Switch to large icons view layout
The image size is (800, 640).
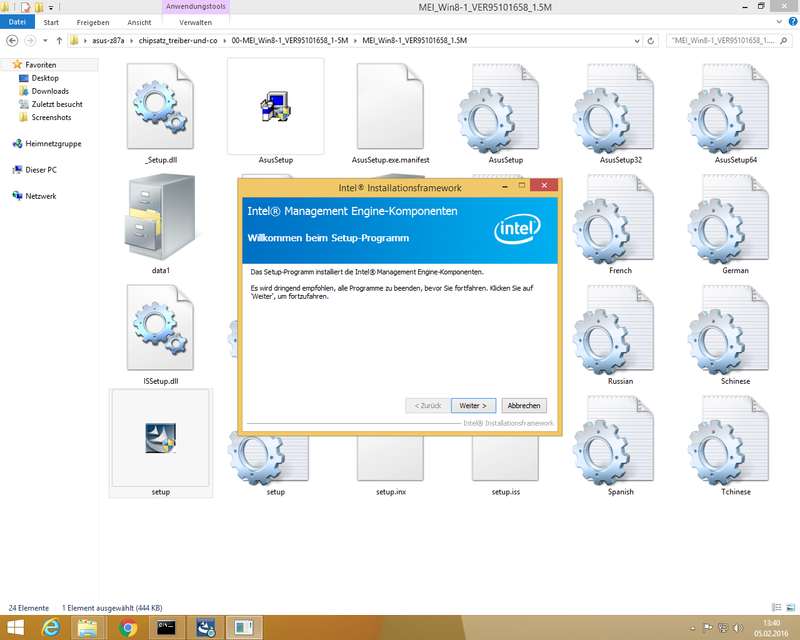pyautogui.click(x=790, y=607)
